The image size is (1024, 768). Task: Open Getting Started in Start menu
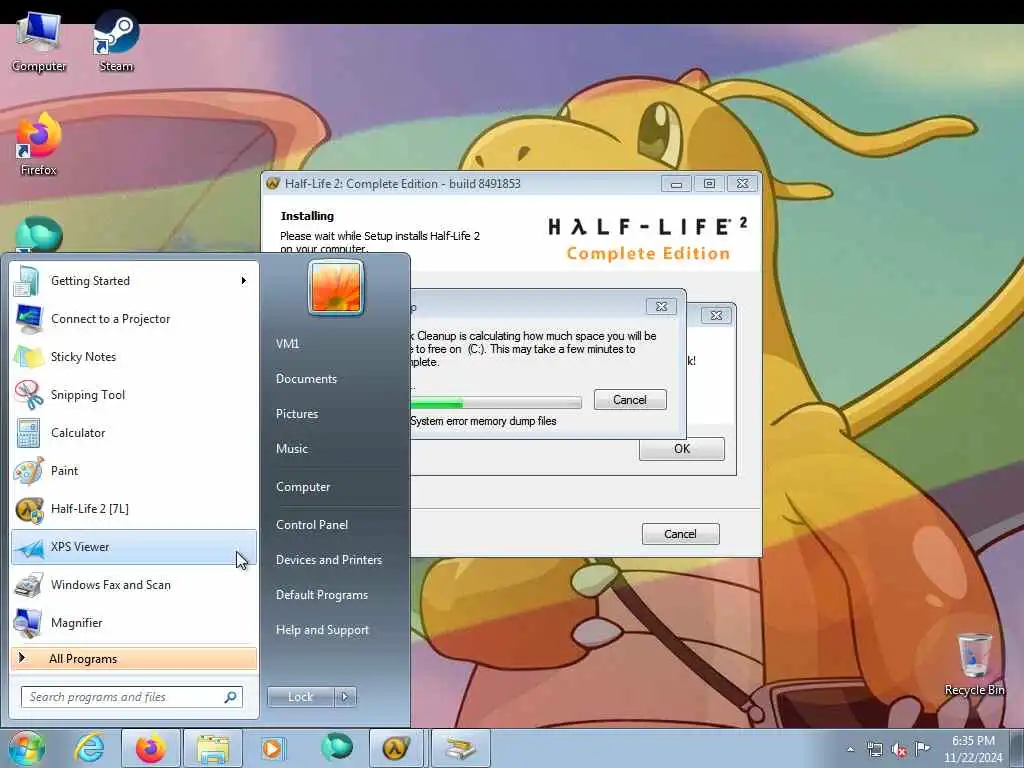pos(134,281)
